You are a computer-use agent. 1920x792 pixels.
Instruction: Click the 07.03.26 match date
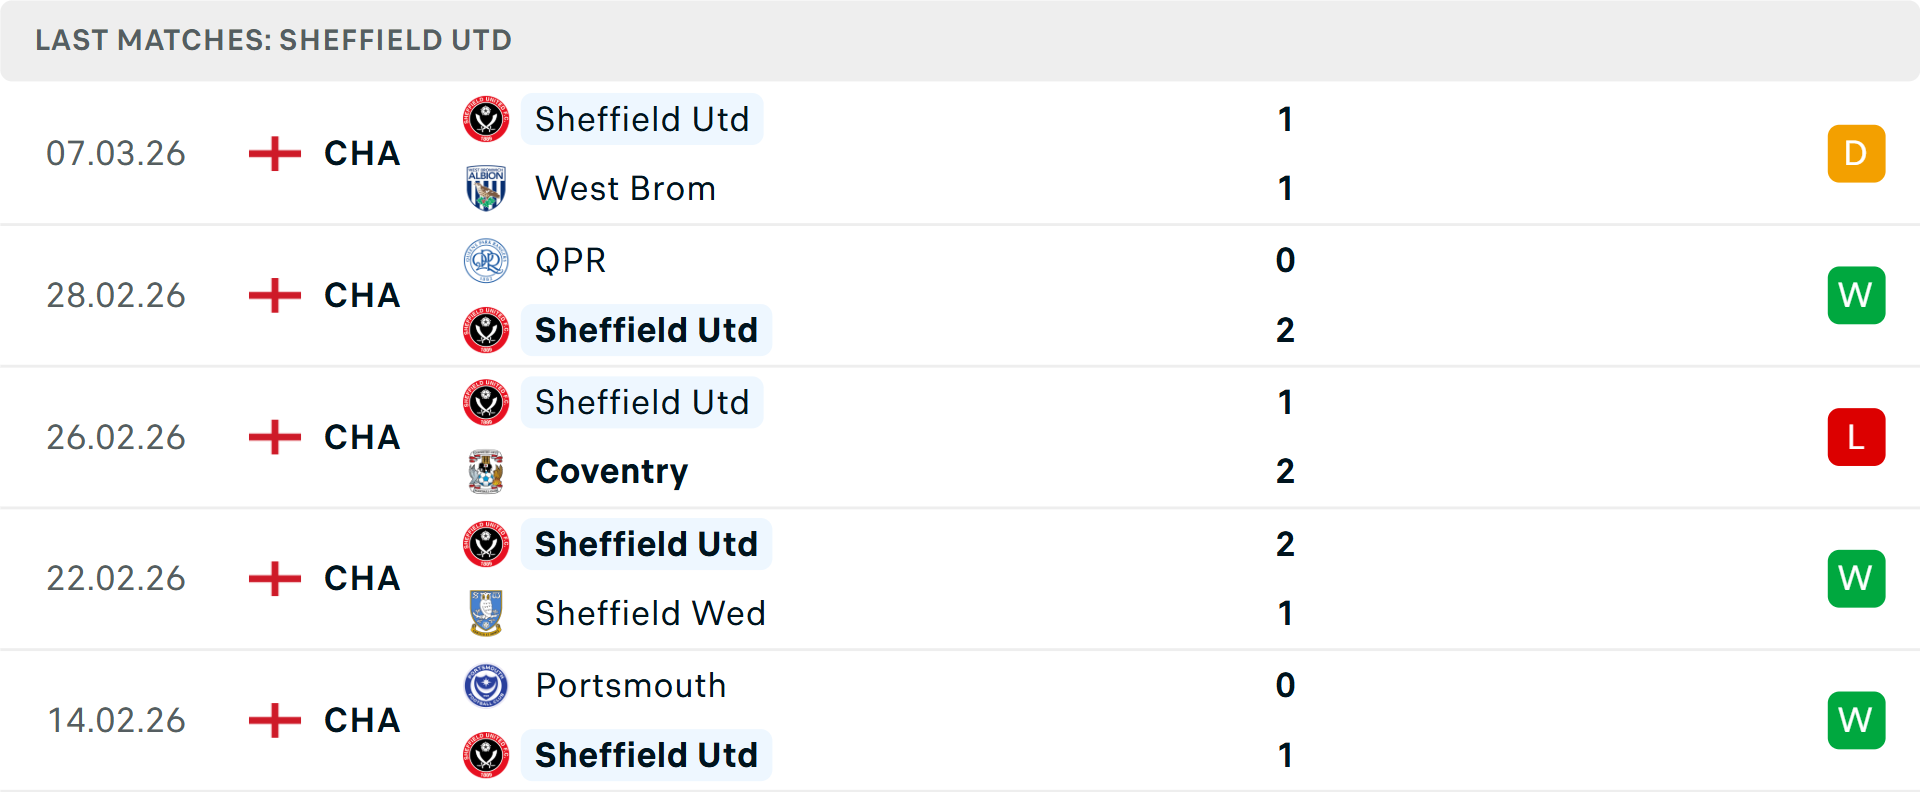(x=116, y=153)
